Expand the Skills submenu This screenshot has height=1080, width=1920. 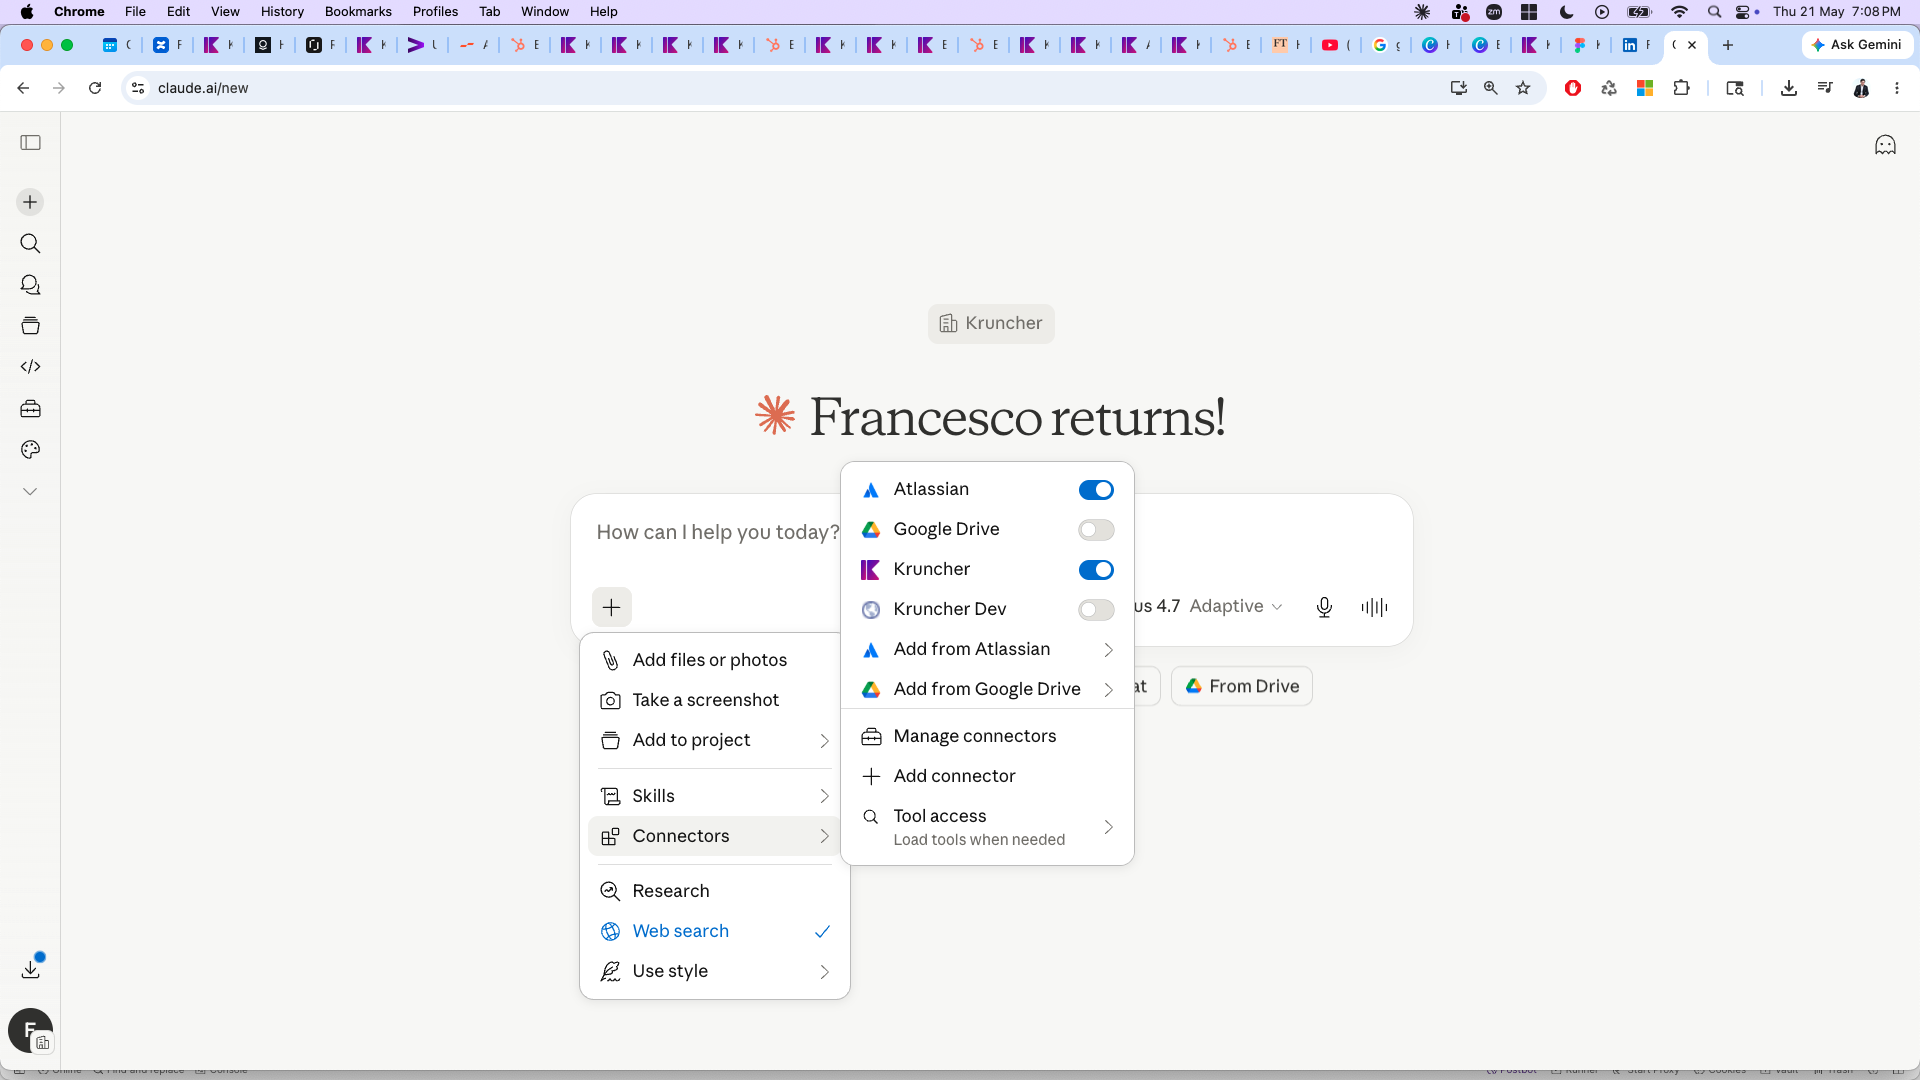pos(715,796)
